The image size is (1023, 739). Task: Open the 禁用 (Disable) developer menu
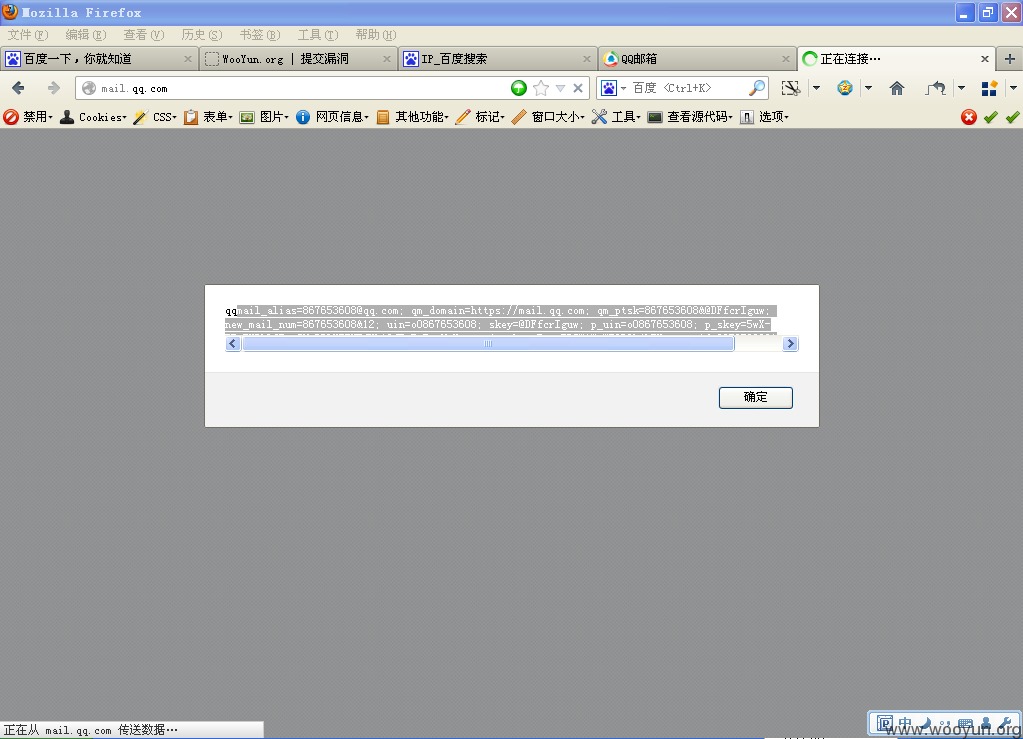[28, 117]
